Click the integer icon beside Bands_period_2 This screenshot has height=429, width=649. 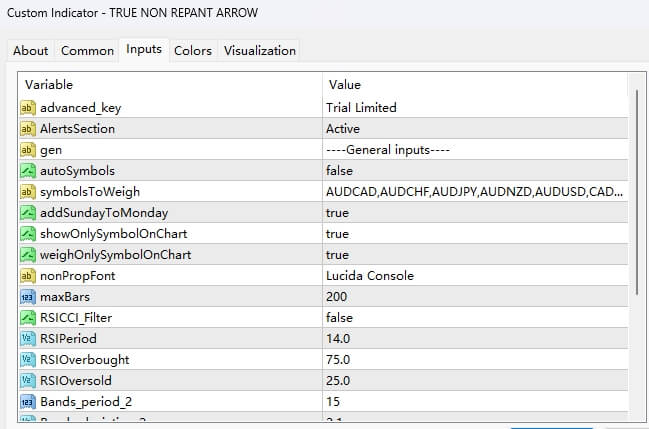pos(27,402)
